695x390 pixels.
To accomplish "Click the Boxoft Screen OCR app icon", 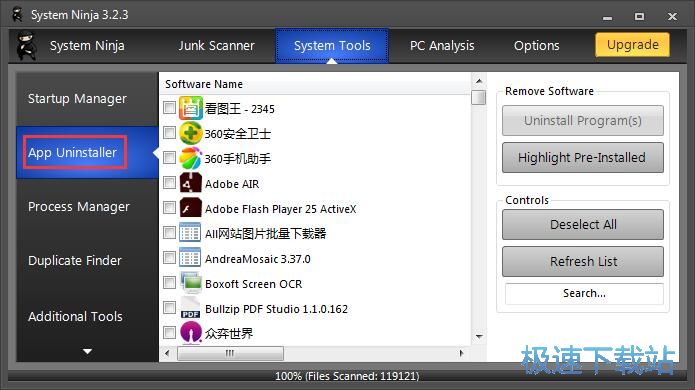I will pyautogui.click(x=191, y=283).
